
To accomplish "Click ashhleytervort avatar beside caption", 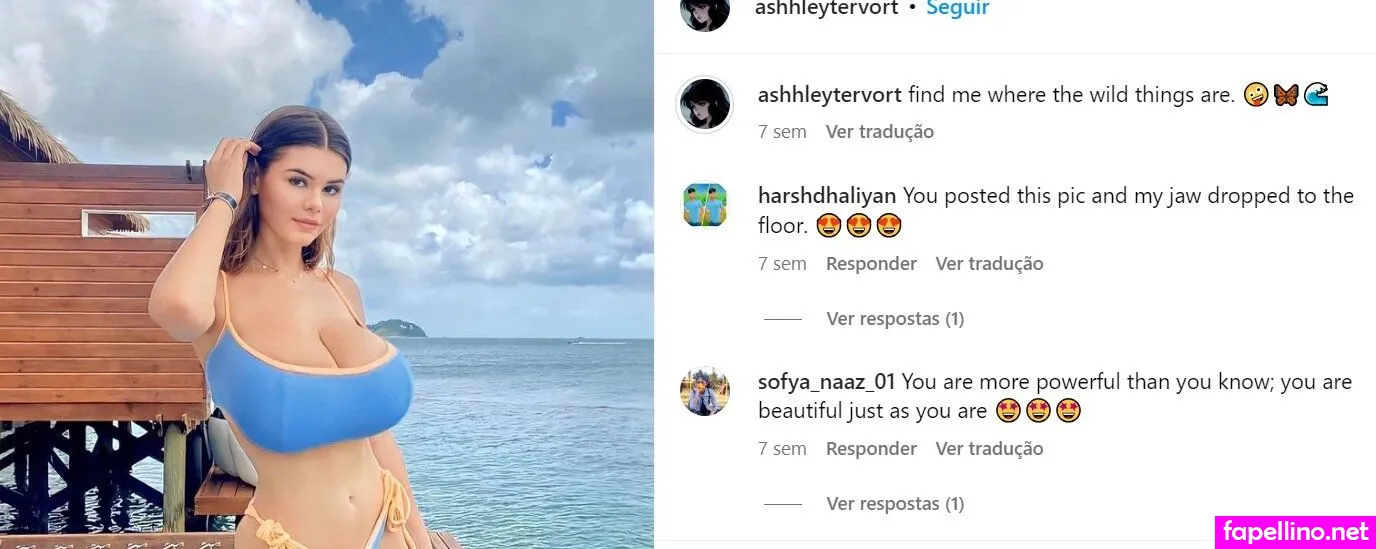I will [705, 104].
